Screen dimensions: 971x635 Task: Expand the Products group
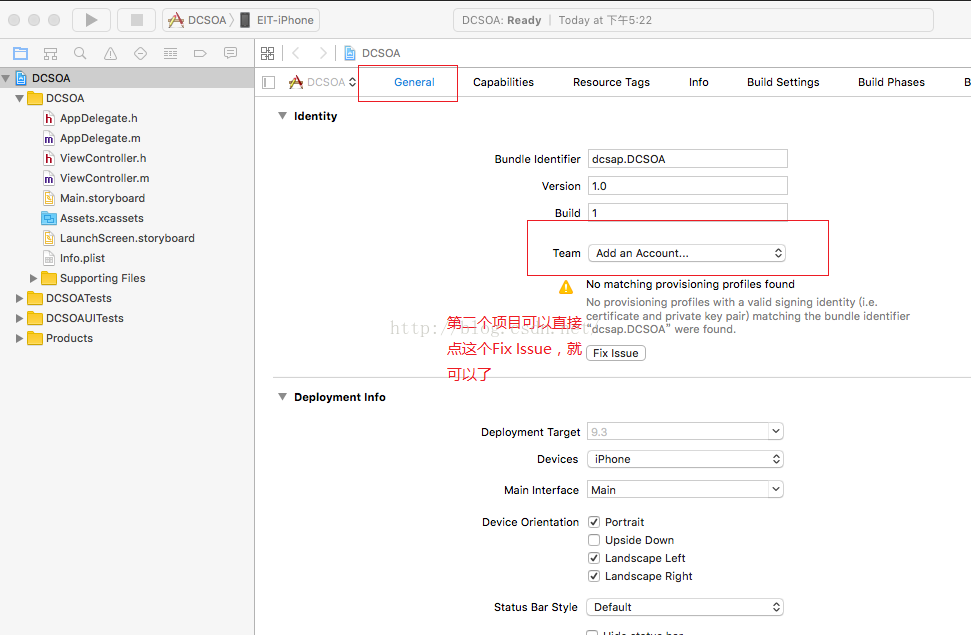tap(20, 338)
